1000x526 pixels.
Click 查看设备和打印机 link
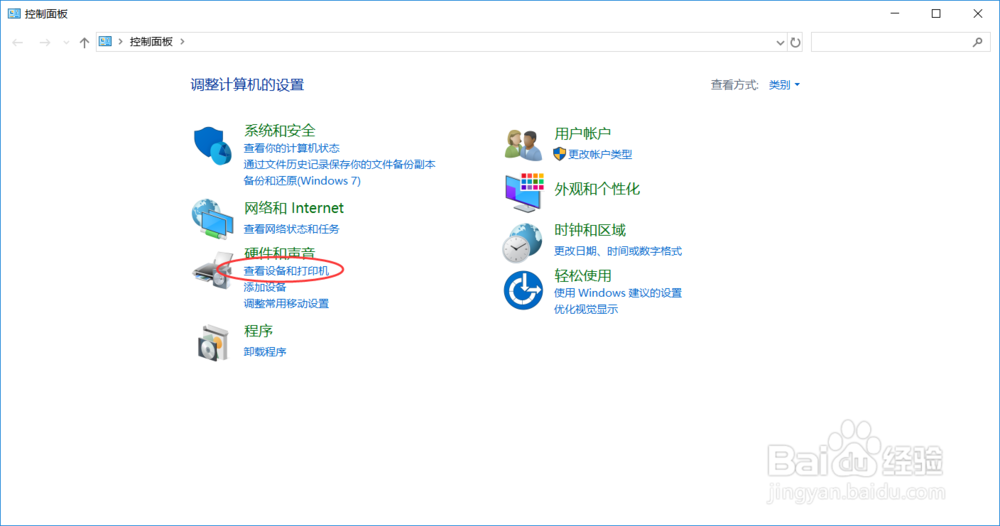click(286, 271)
